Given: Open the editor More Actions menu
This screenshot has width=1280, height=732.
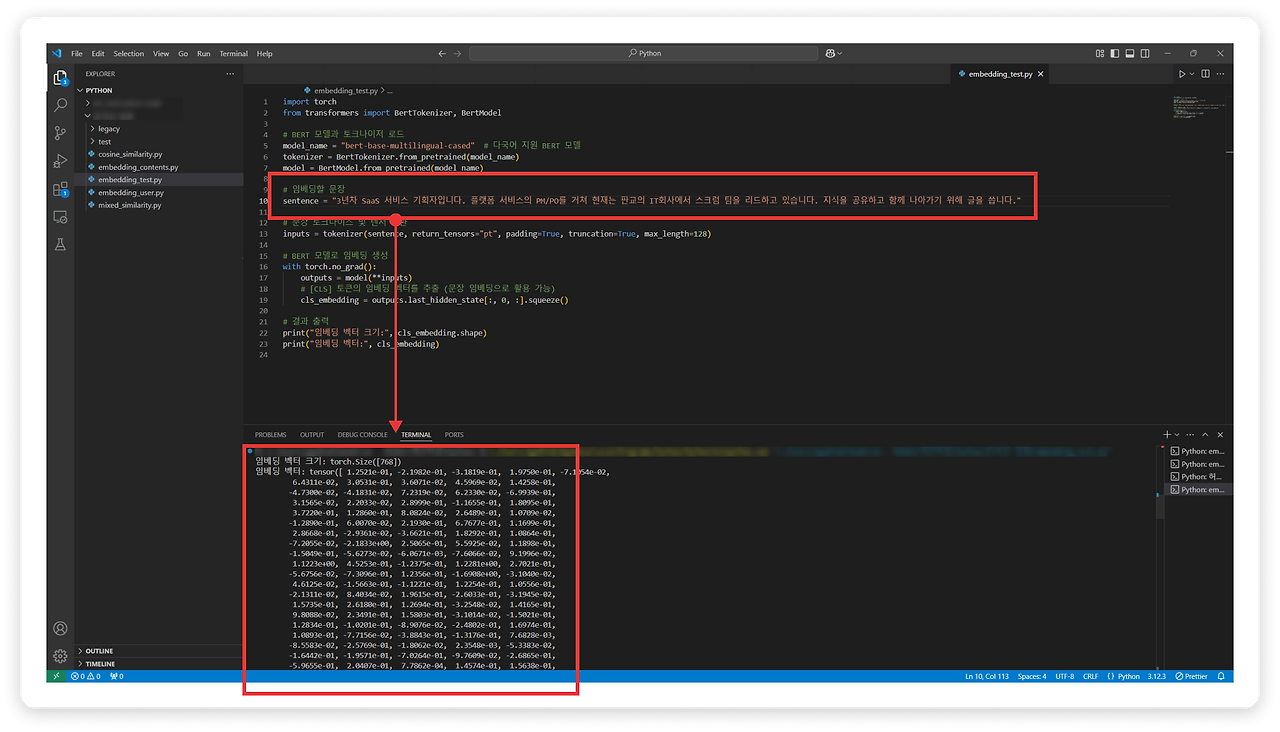Looking at the screenshot, I should coord(1221,74).
